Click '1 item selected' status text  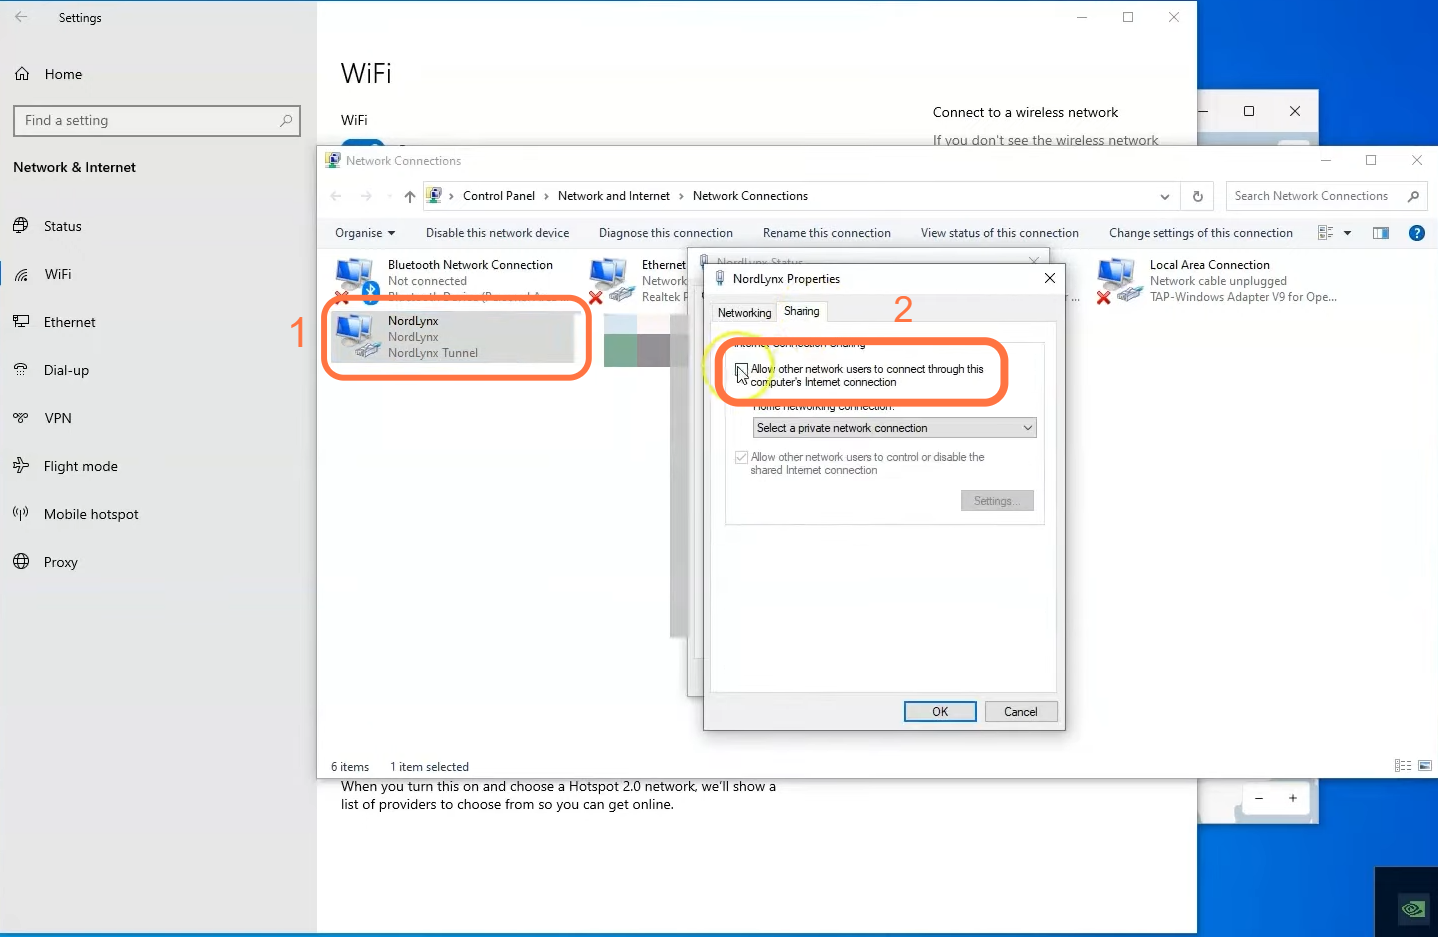coord(429,767)
